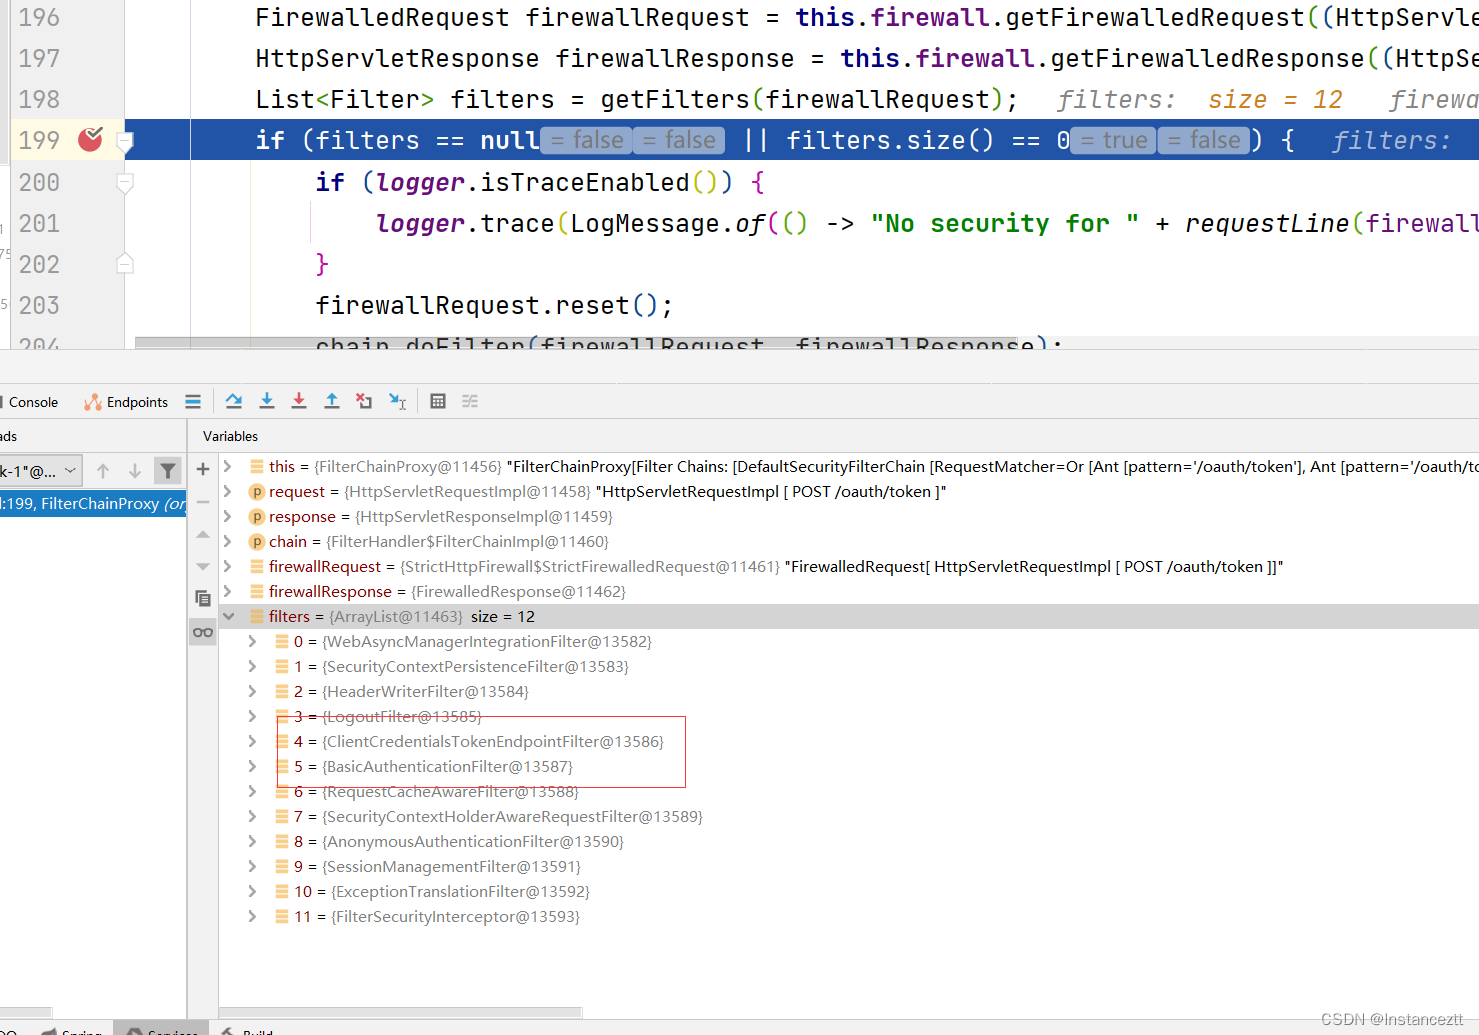Image resolution: width=1479 pixels, height=1035 pixels.
Task: Toggle the frames filter funnel button
Action: point(168,470)
